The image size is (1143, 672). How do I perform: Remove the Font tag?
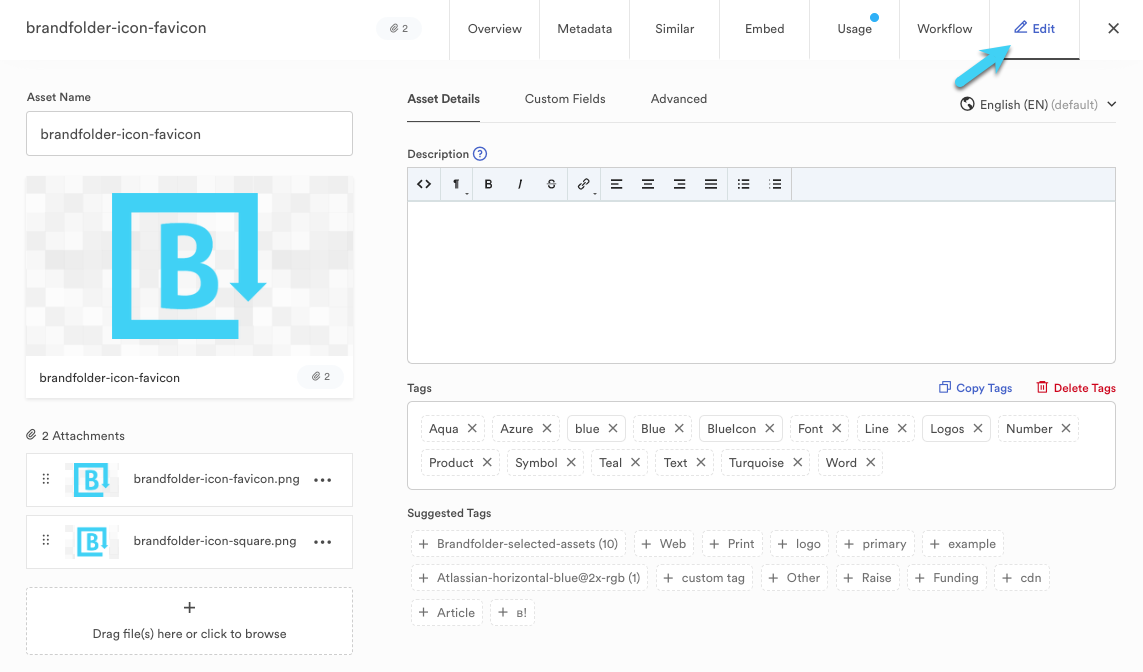tap(837, 429)
